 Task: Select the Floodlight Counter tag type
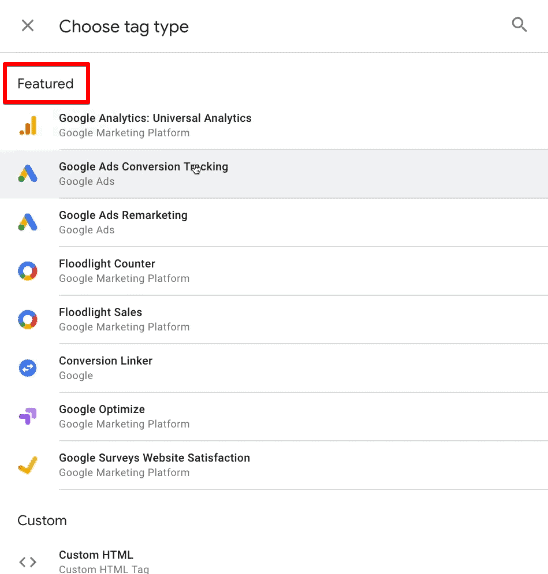tap(274, 271)
